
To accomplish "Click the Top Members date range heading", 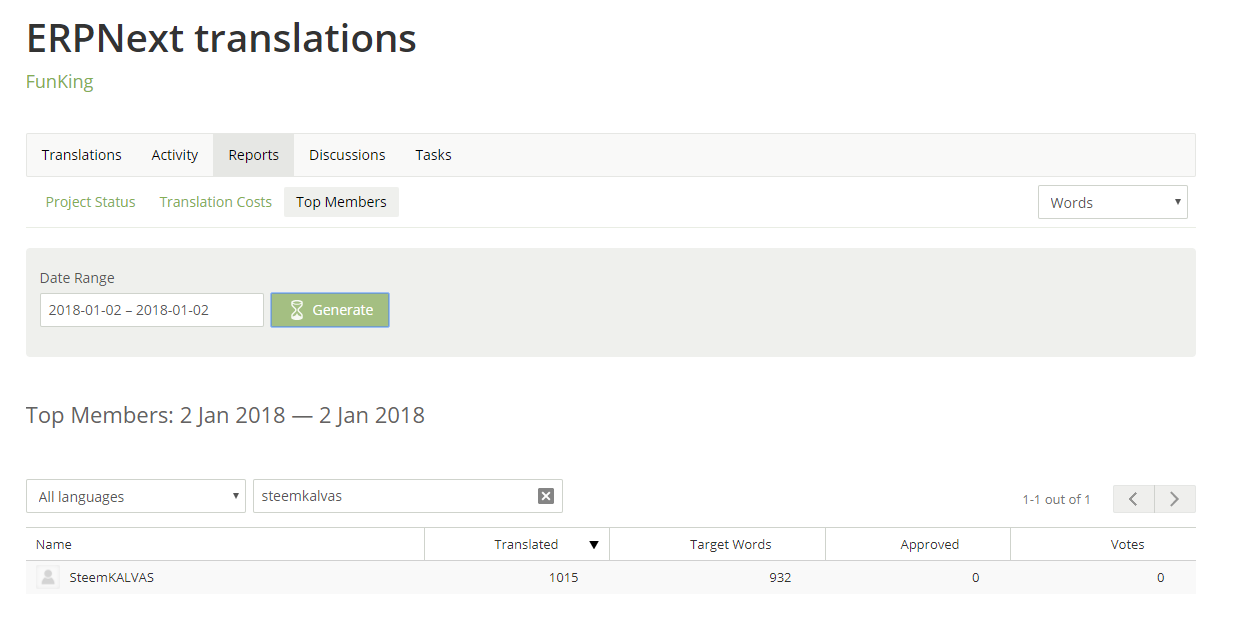I will (225, 415).
